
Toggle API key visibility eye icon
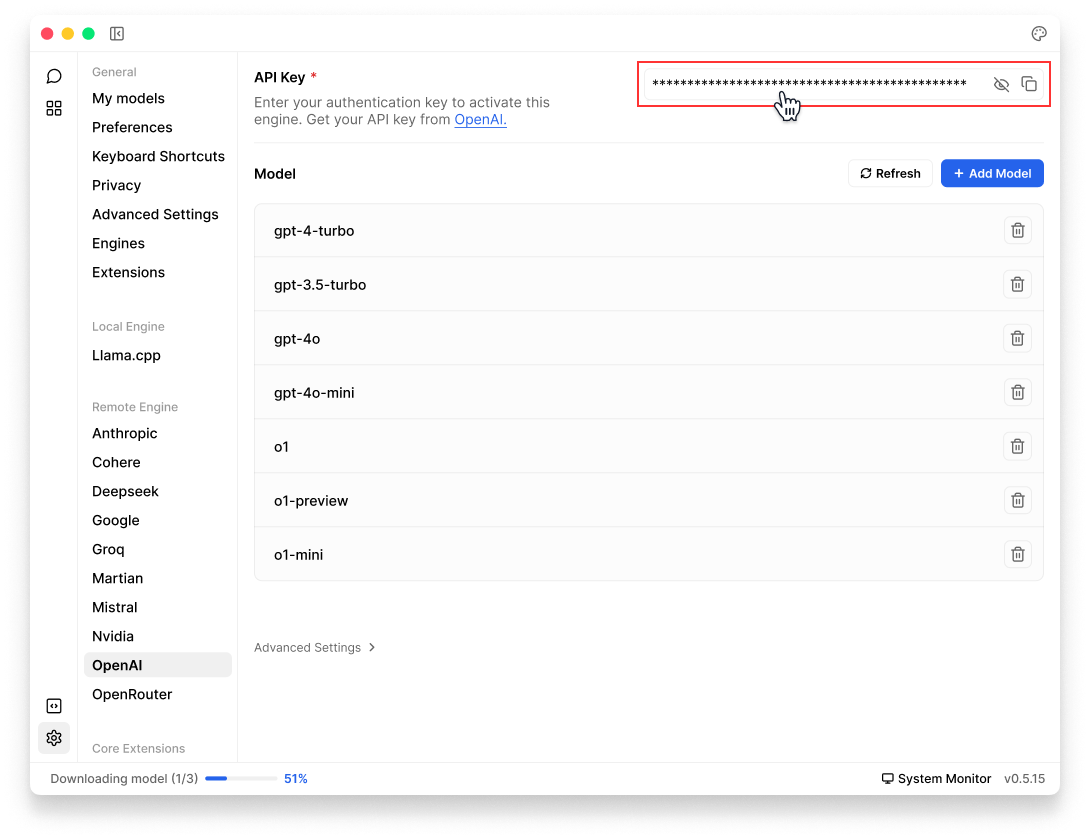pyautogui.click(x=1001, y=84)
